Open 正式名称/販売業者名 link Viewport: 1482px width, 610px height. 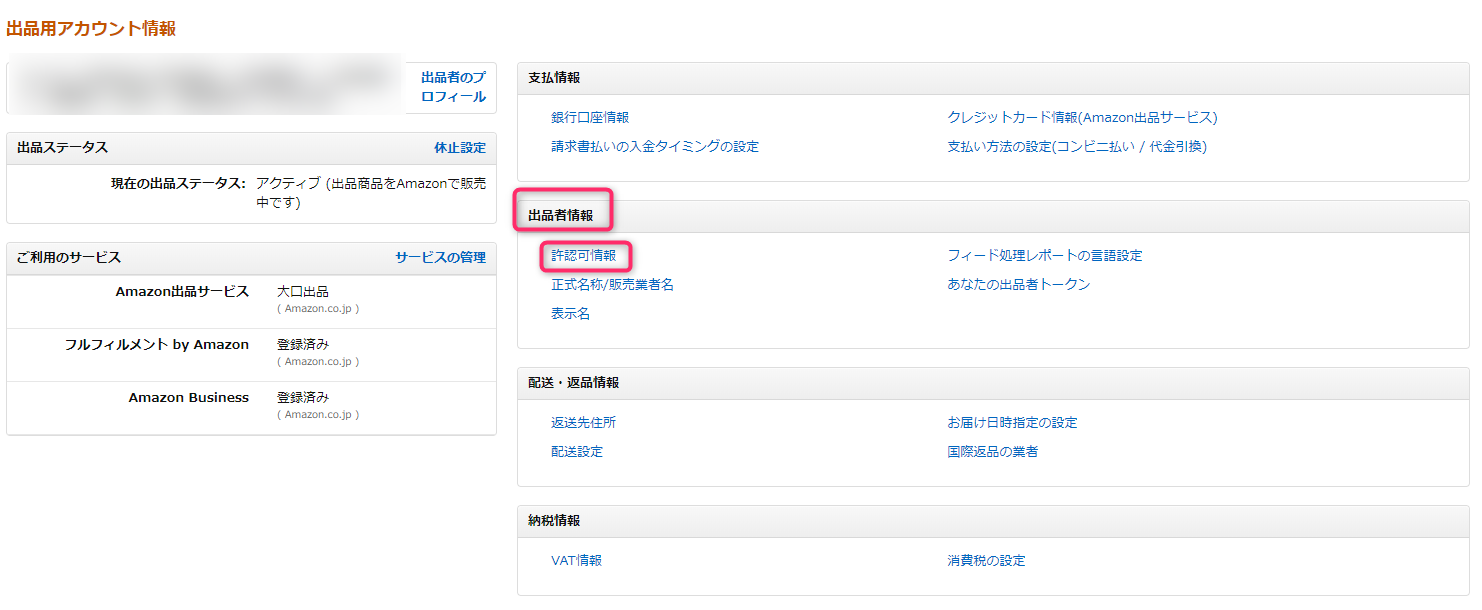[x=612, y=285]
